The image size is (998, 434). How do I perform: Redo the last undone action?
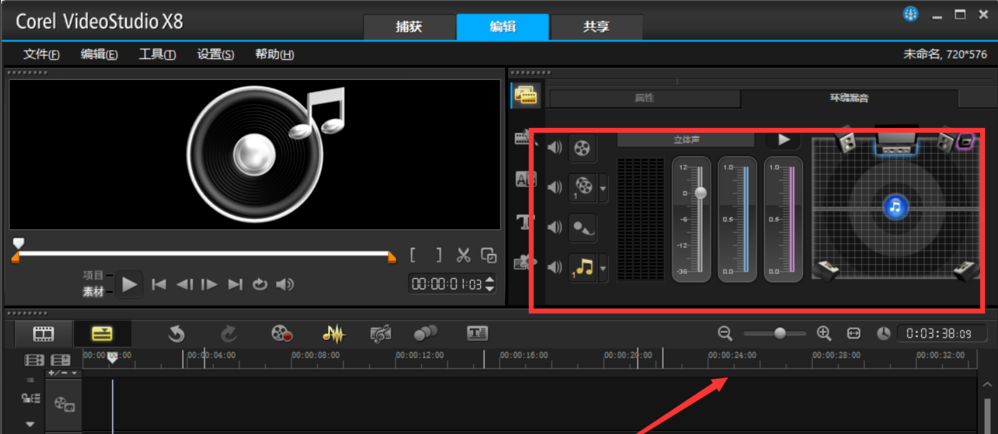point(228,333)
